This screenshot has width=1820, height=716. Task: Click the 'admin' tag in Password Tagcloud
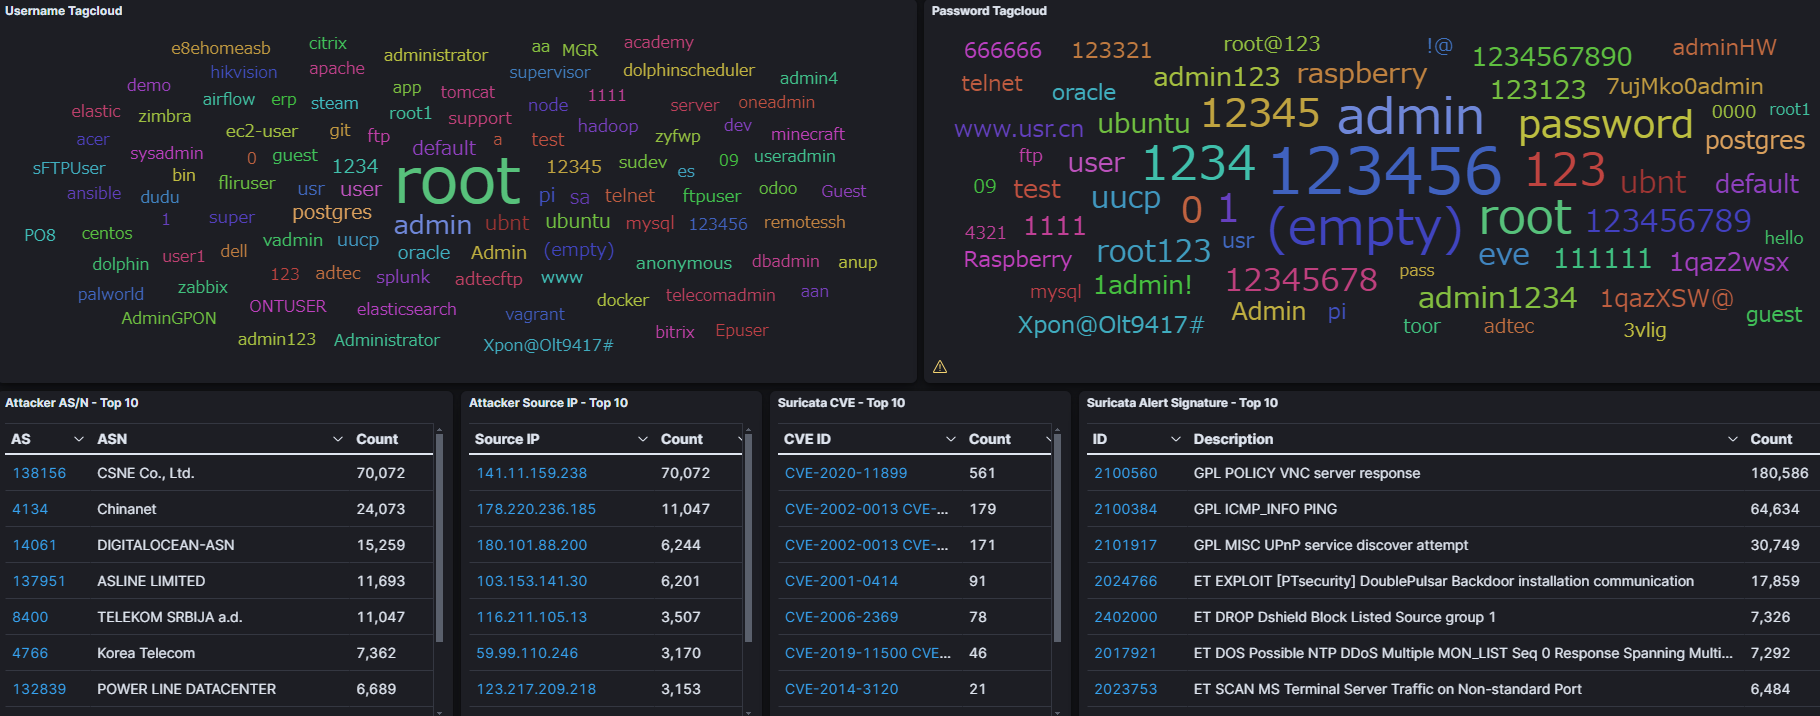click(1410, 117)
